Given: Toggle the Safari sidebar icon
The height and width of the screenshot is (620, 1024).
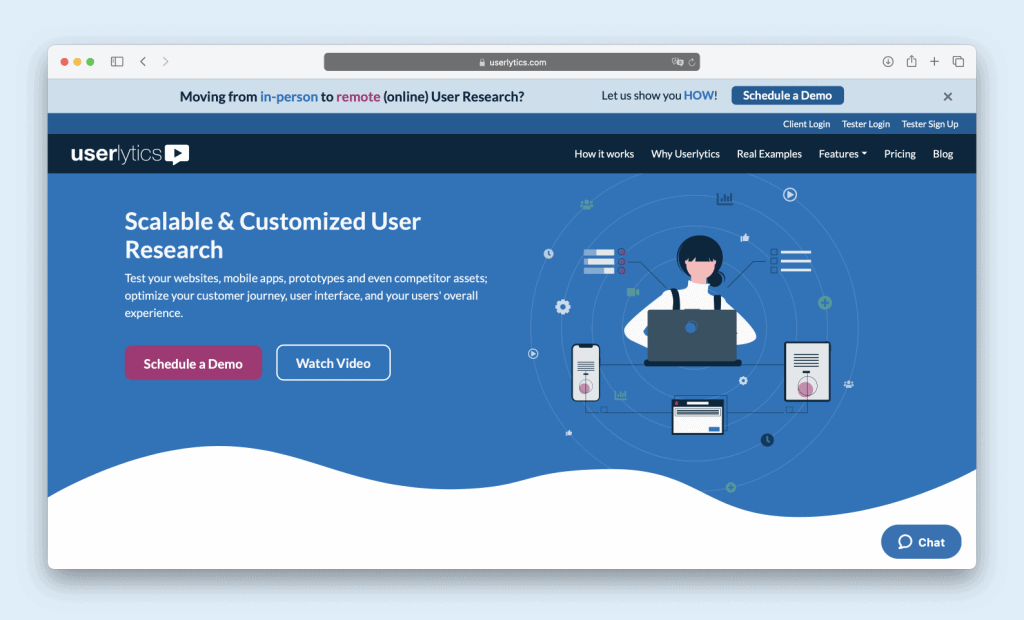Looking at the screenshot, I should pos(117,61).
